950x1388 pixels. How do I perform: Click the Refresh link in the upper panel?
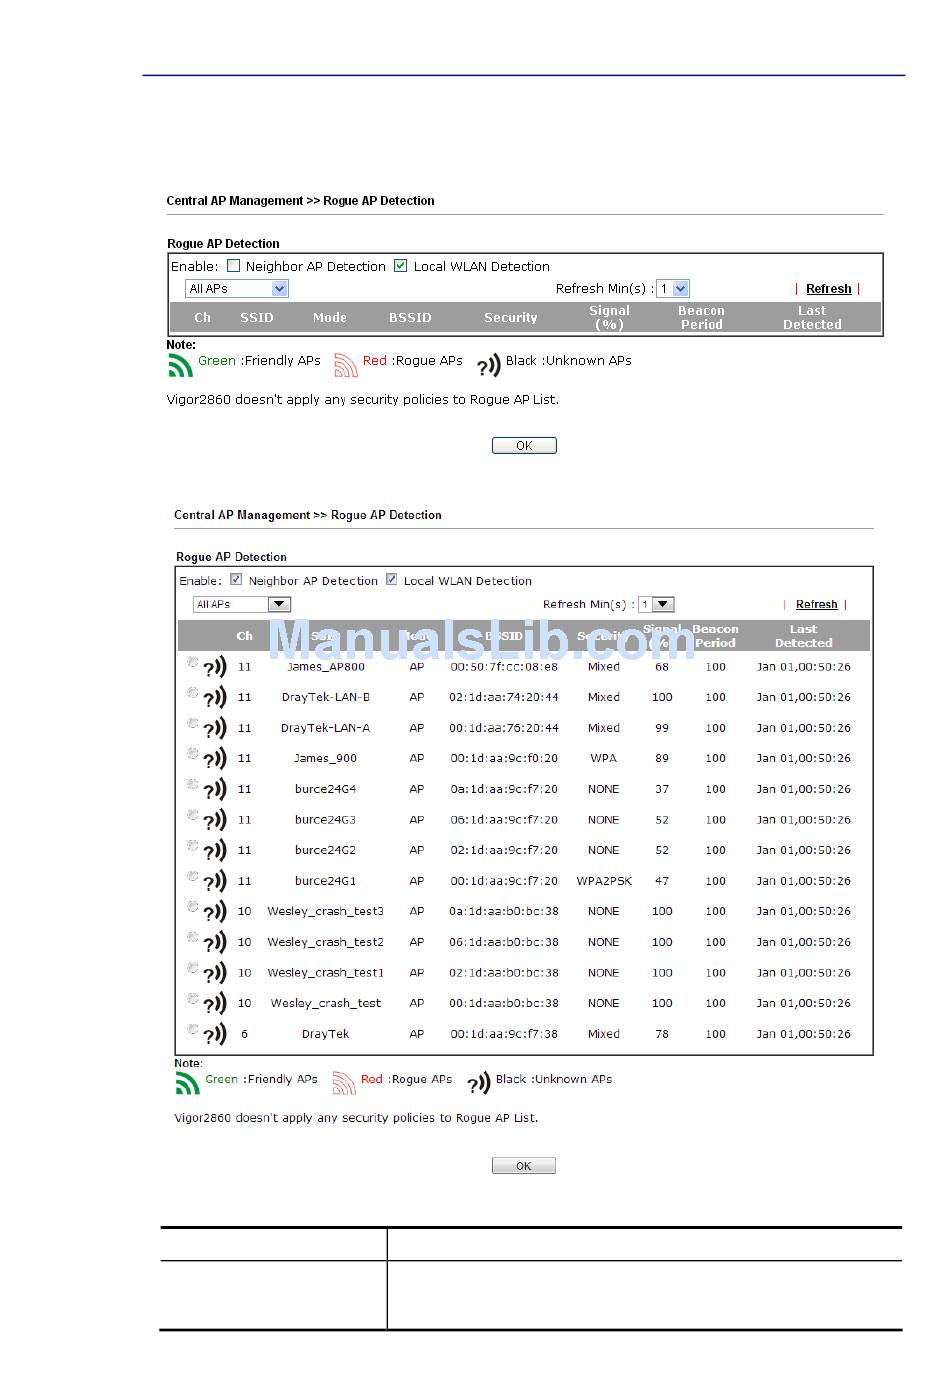coord(829,289)
